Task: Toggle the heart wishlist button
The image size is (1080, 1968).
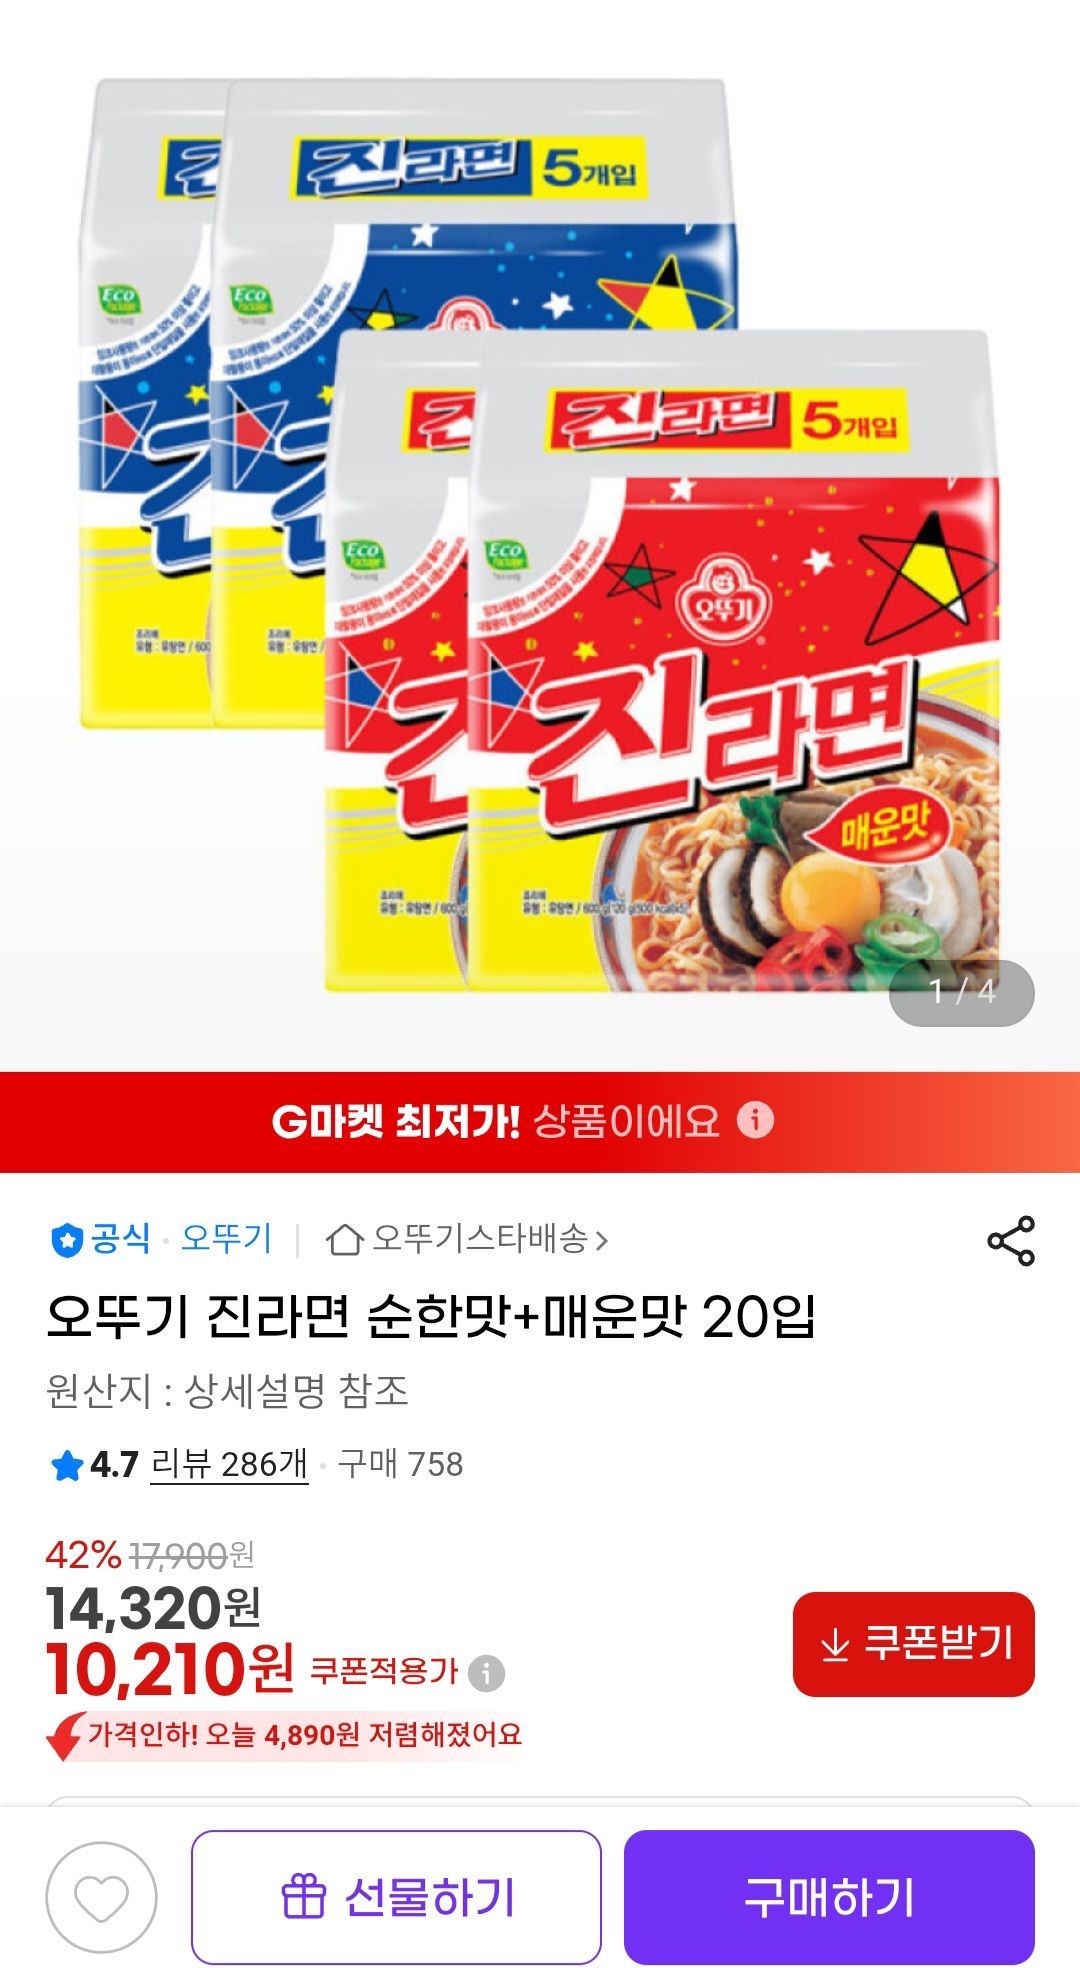Action: (101, 1897)
